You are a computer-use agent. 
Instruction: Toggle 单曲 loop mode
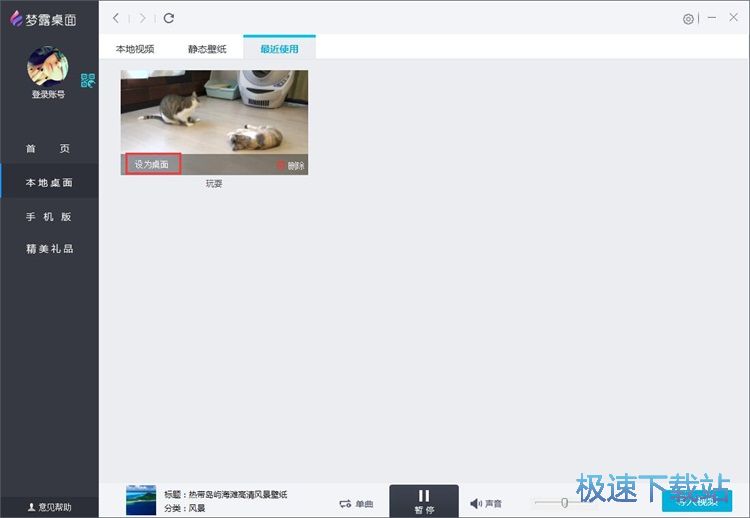[x=356, y=504]
